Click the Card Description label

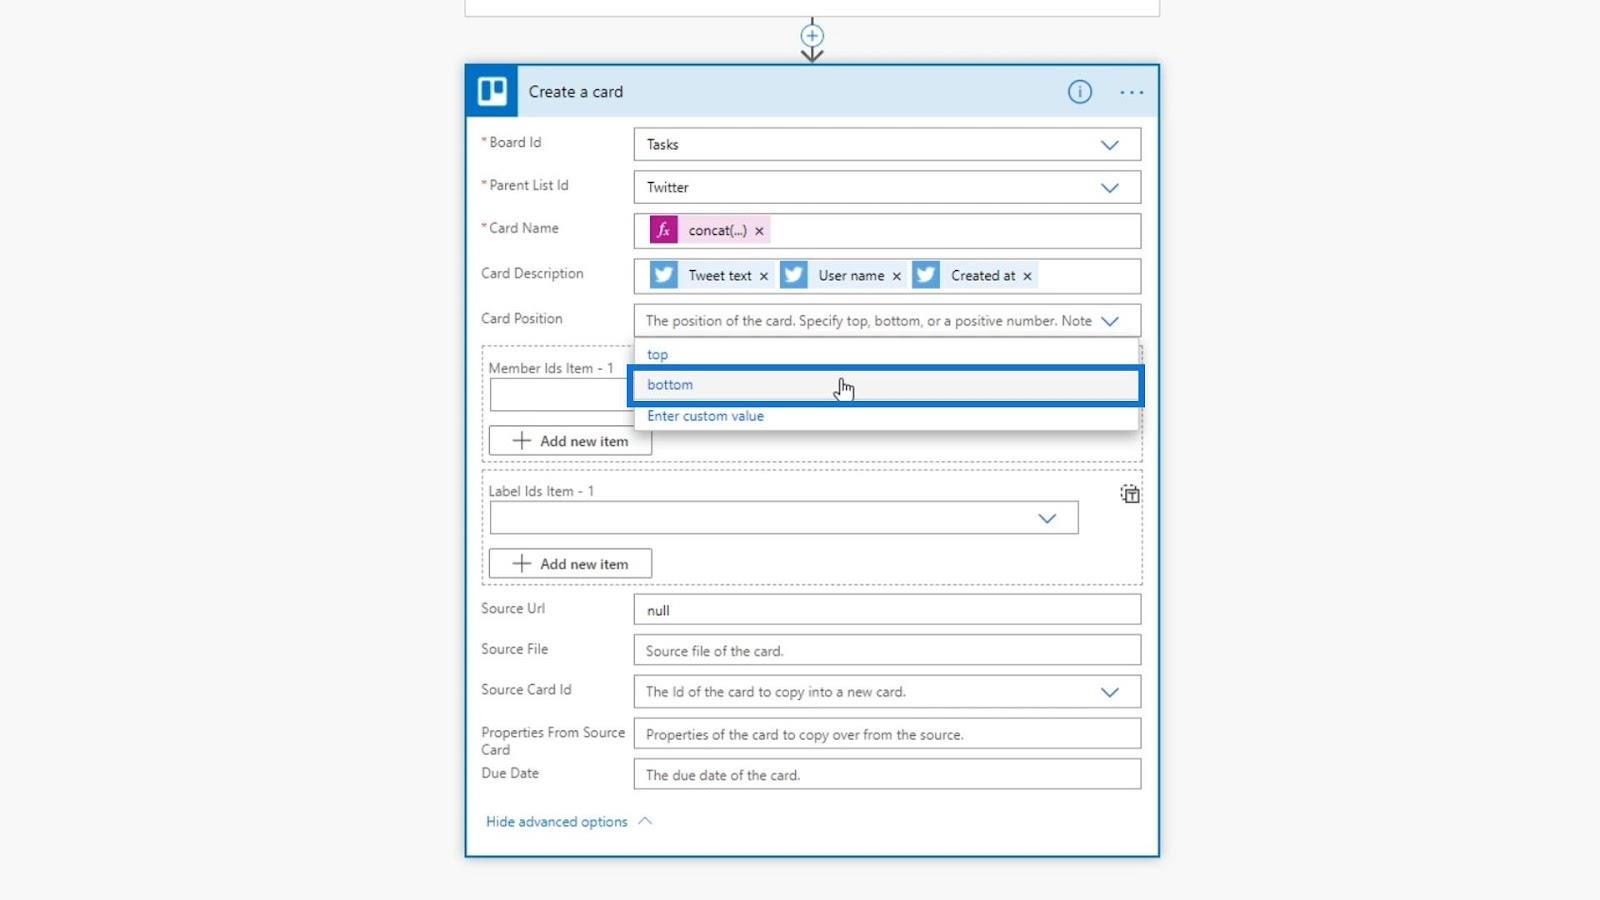[532, 274]
